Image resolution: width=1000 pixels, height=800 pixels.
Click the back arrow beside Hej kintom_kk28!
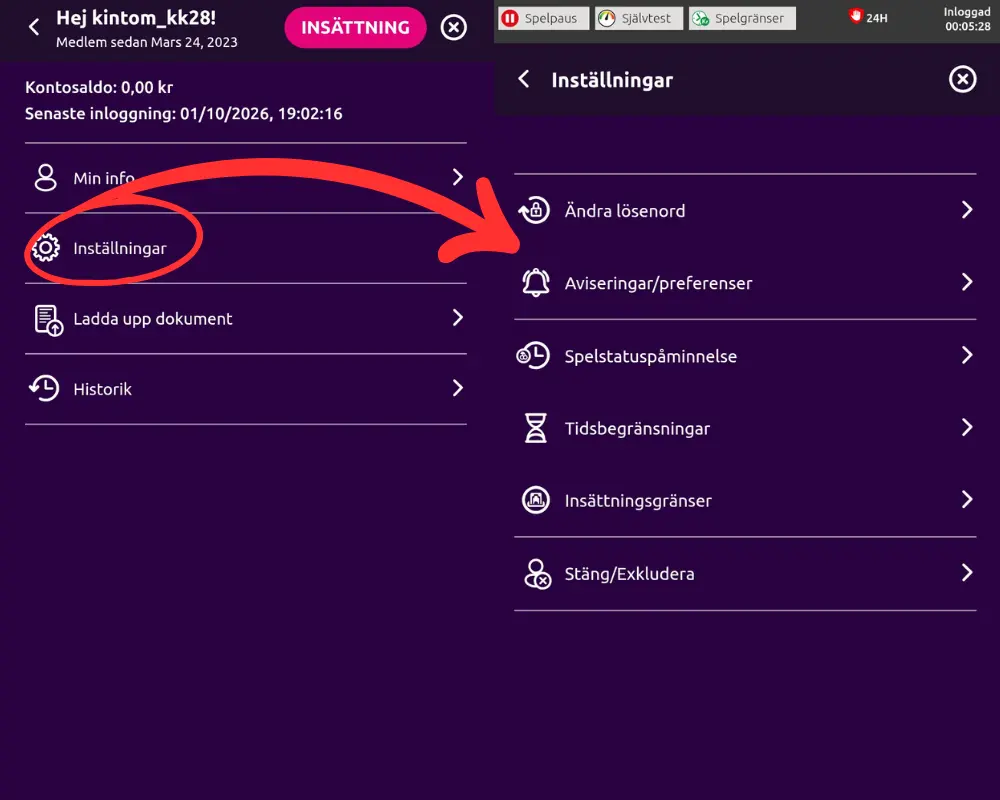(34, 27)
